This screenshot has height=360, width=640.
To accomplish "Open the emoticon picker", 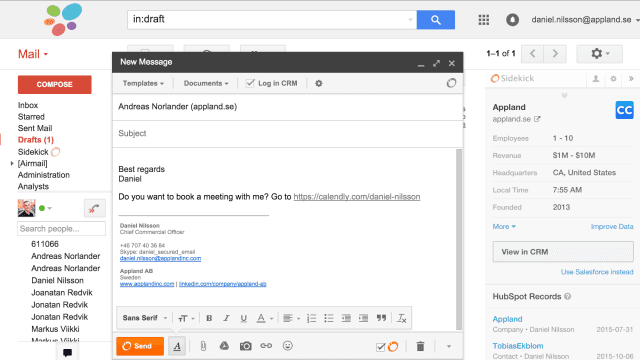I will pos(288,346).
